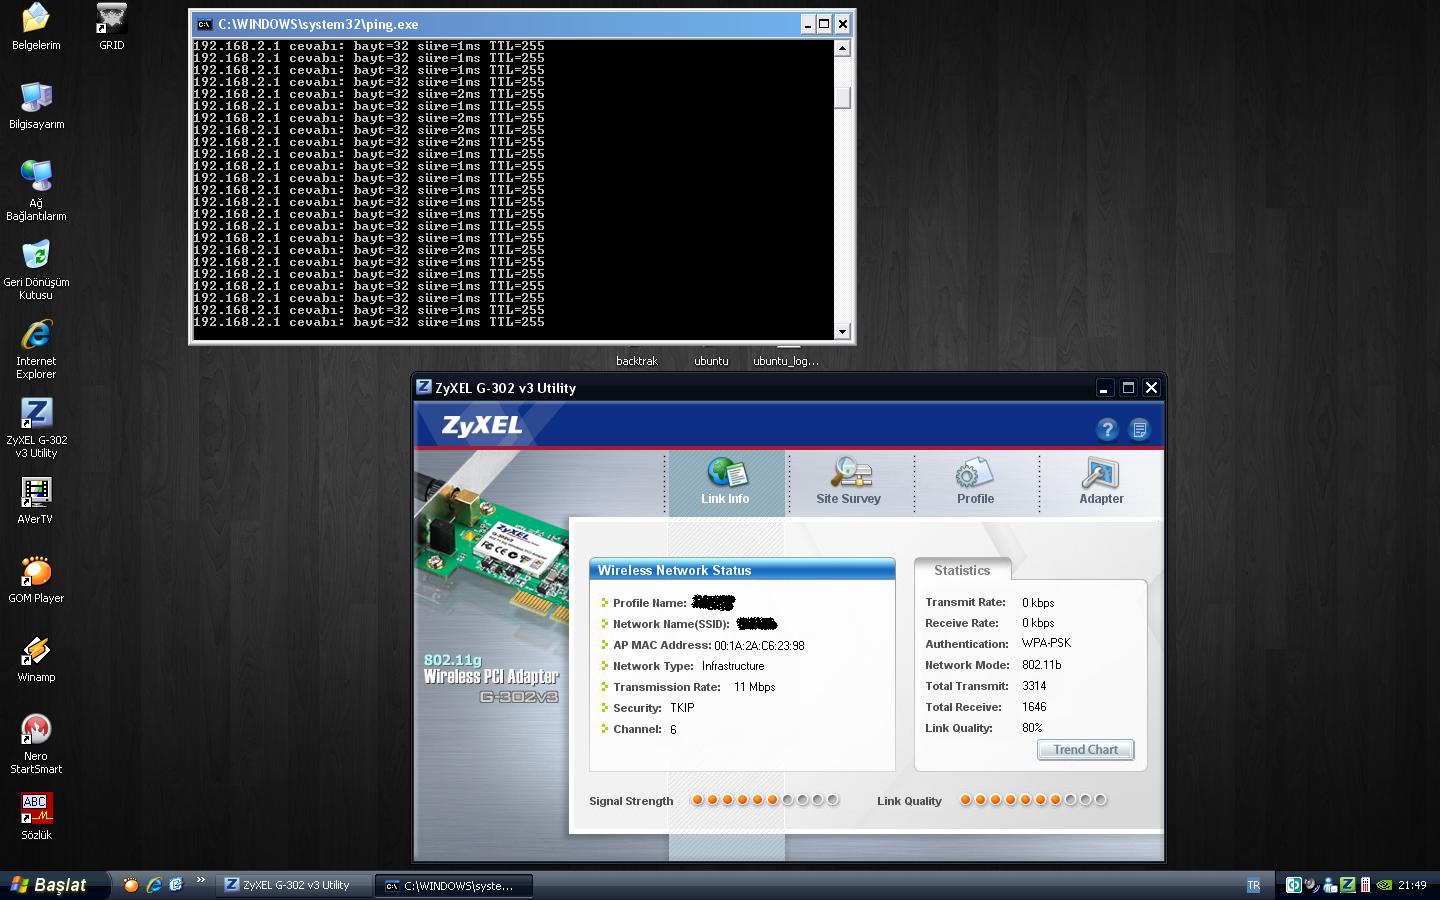Open TR language bar selector
1440x900 pixels.
click(x=1253, y=885)
